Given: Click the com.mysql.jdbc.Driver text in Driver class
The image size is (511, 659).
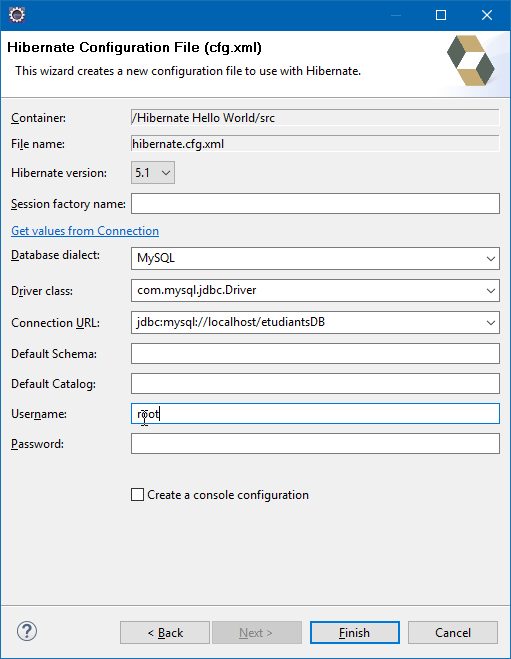Looking at the screenshot, I should tap(197, 290).
